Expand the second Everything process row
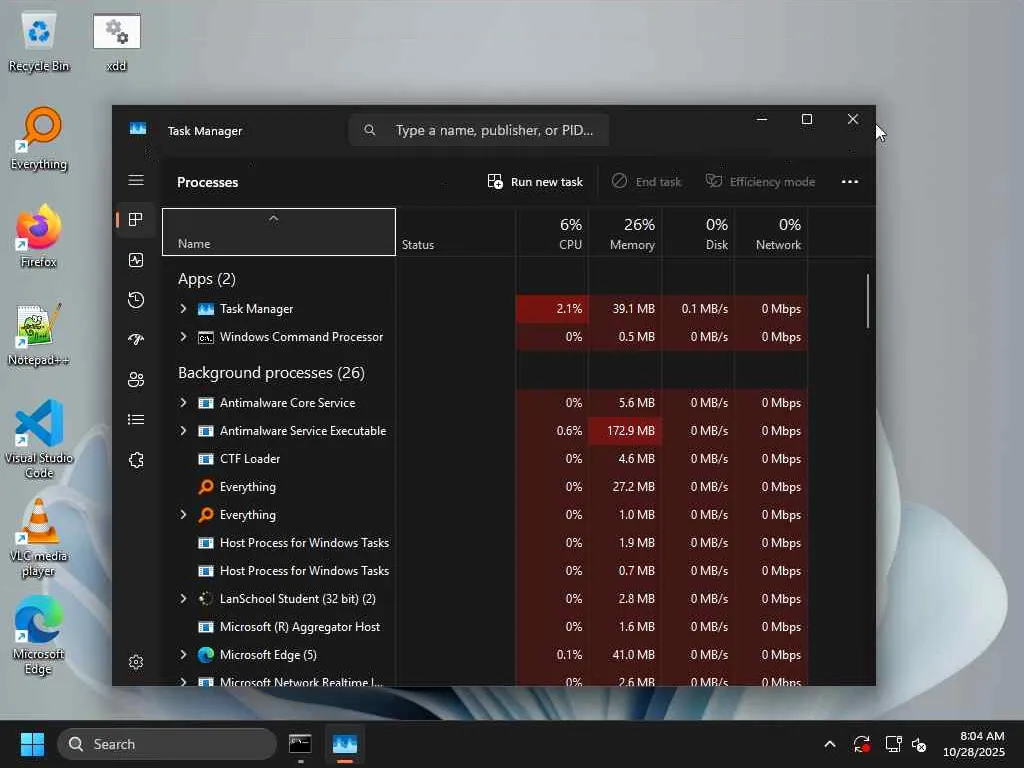1024x768 pixels. coord(183,515)
